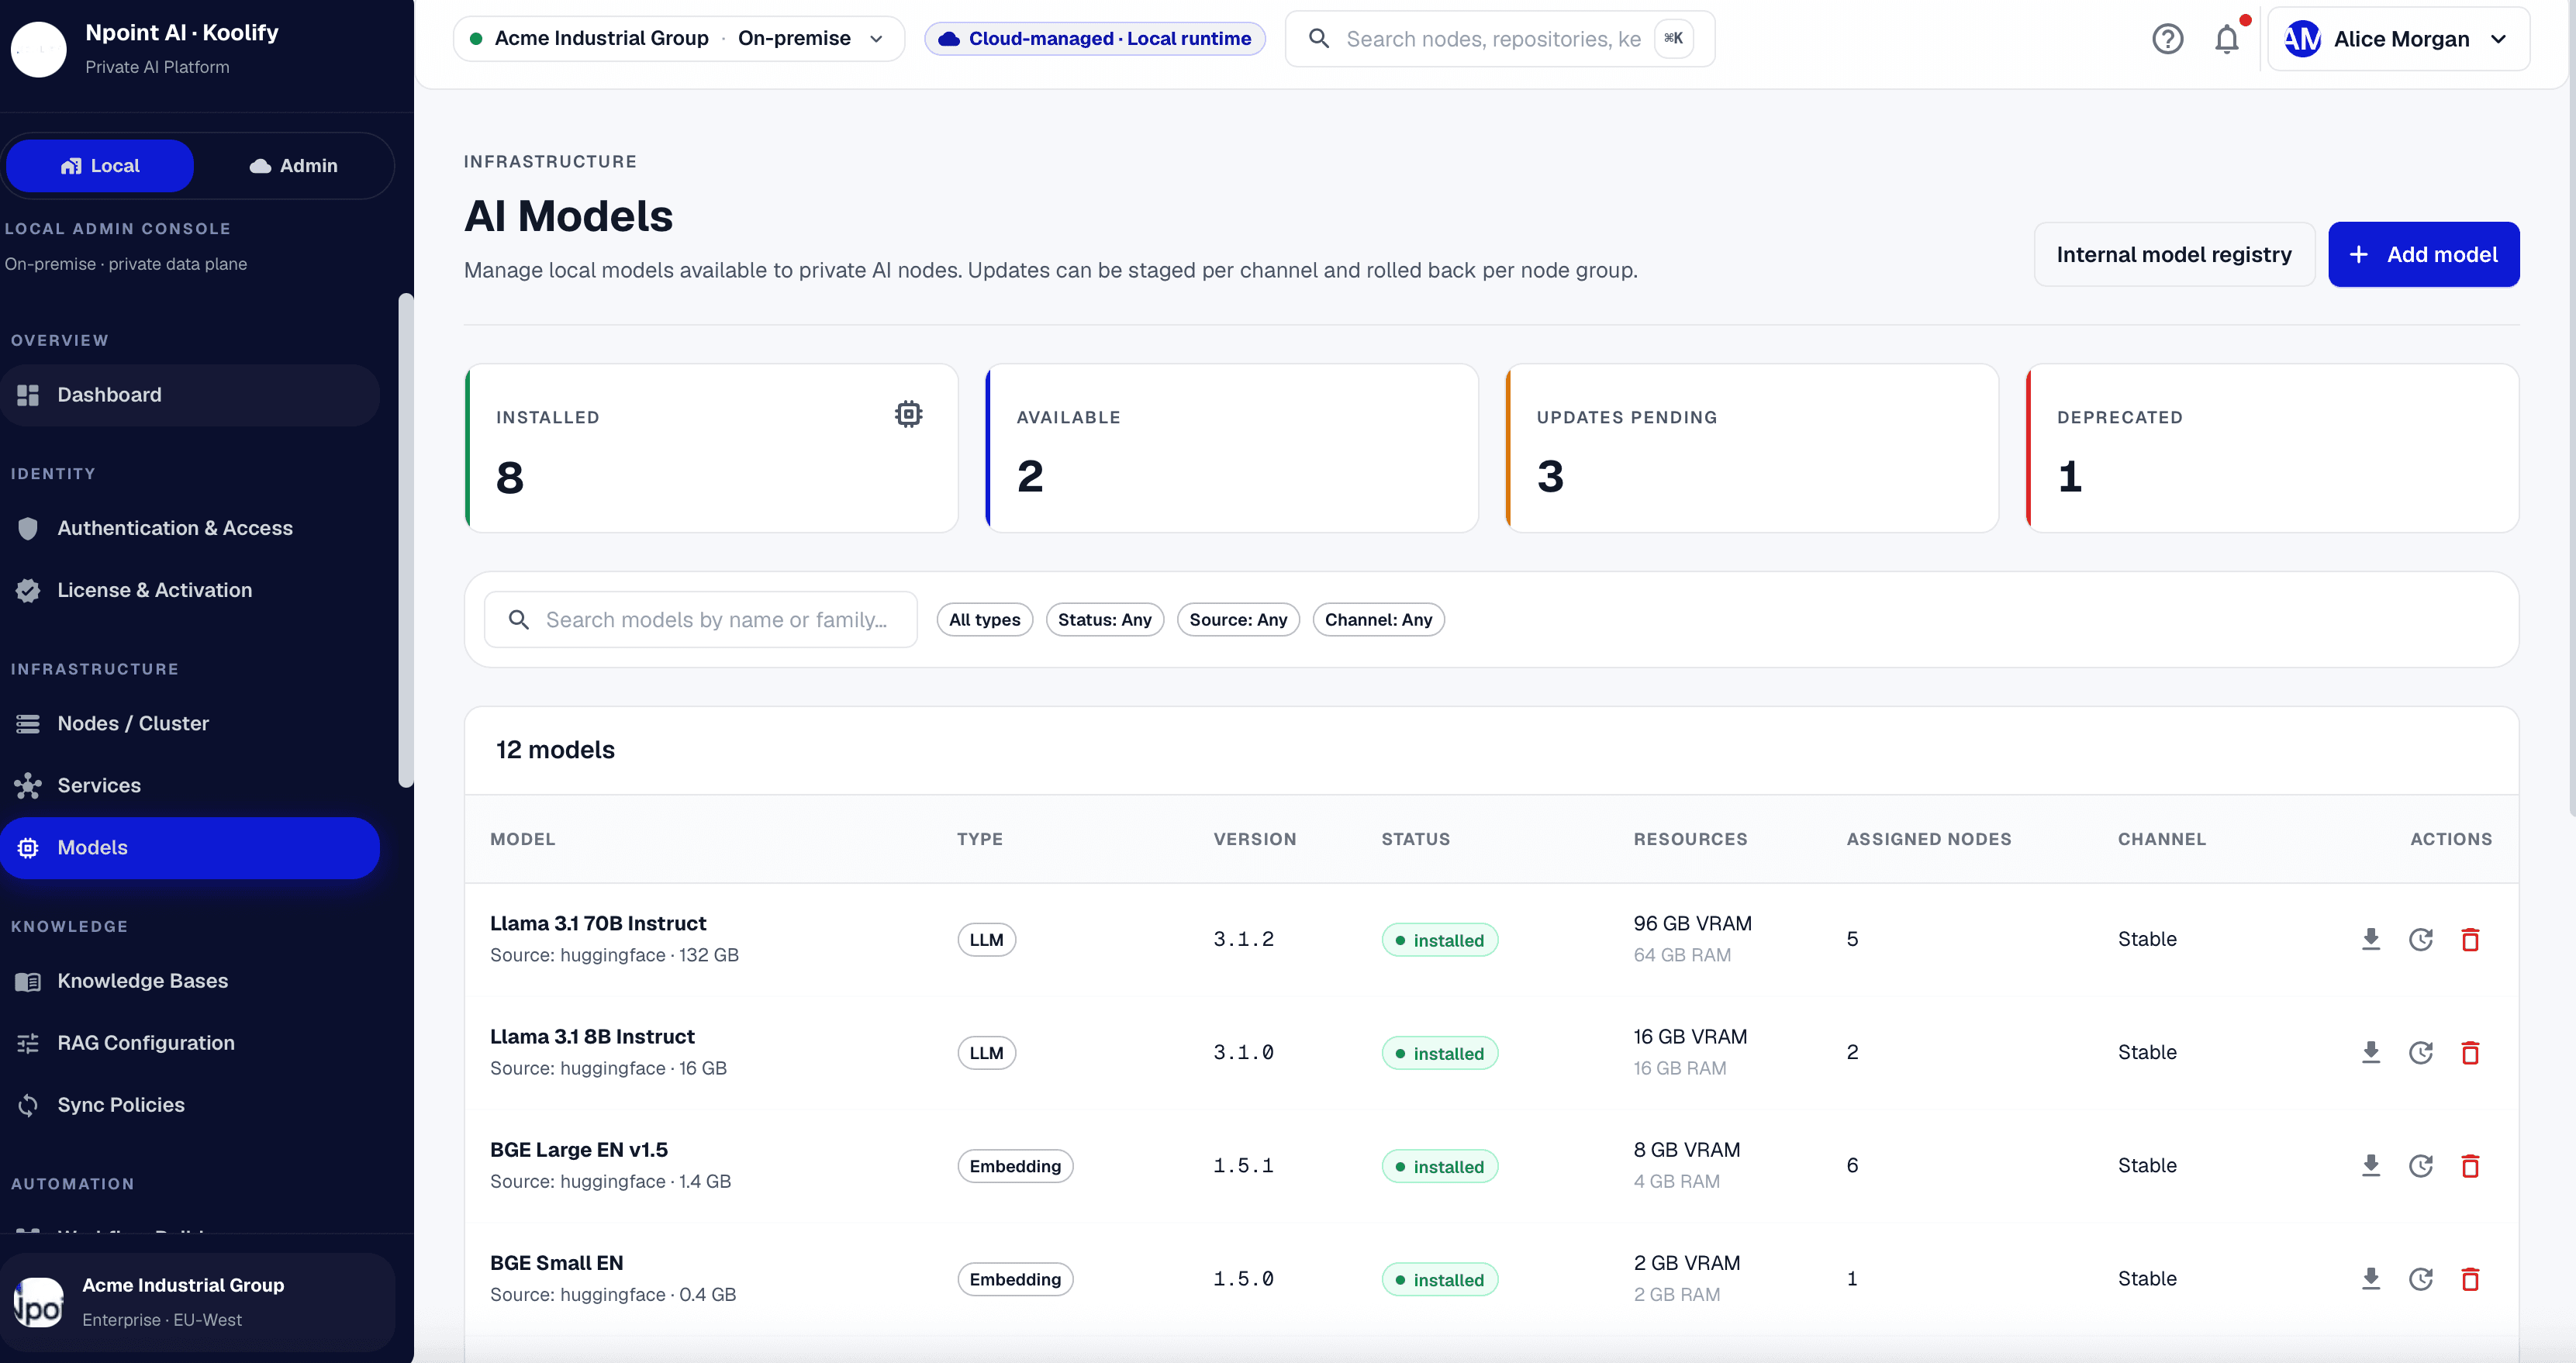Viewport: 2576px width, 1363px height.
Task: Roll back BGE Large EN v1.5 version
Action: coord(2420,1165)
